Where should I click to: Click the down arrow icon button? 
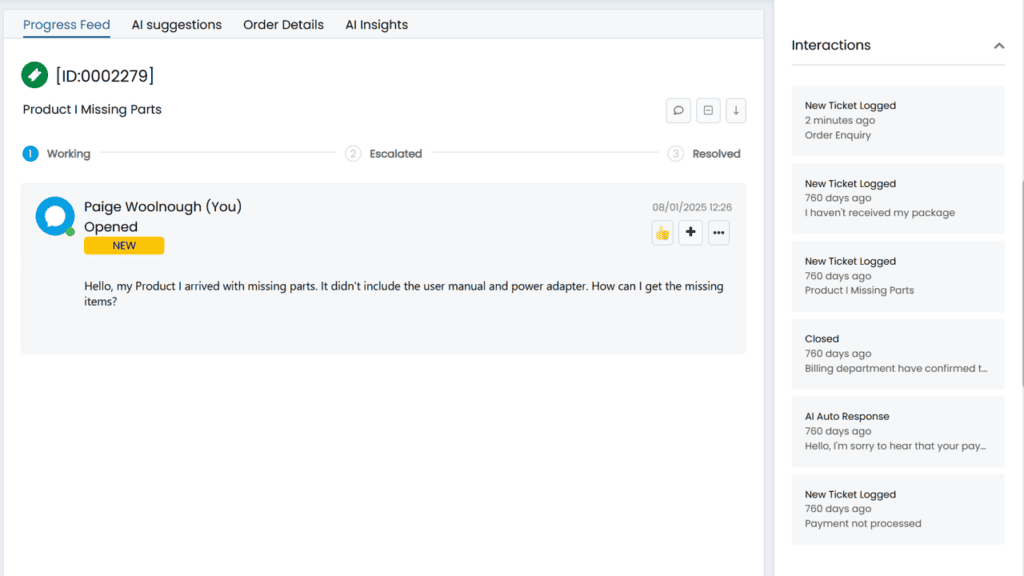tap(735, 110)
